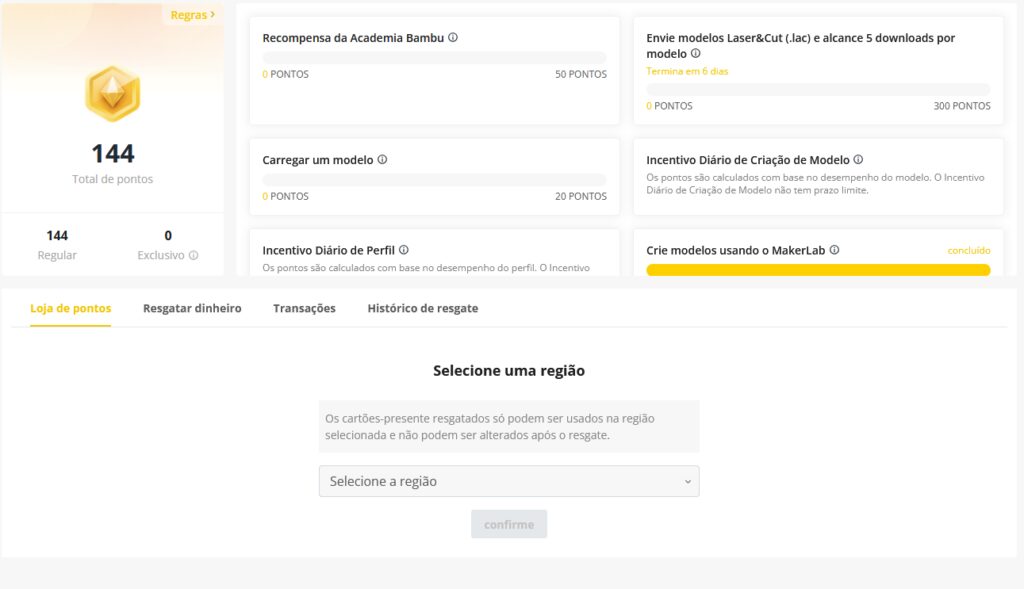
Task: Click Incentivo Diário de Perfil title
Action: (328, 250)
